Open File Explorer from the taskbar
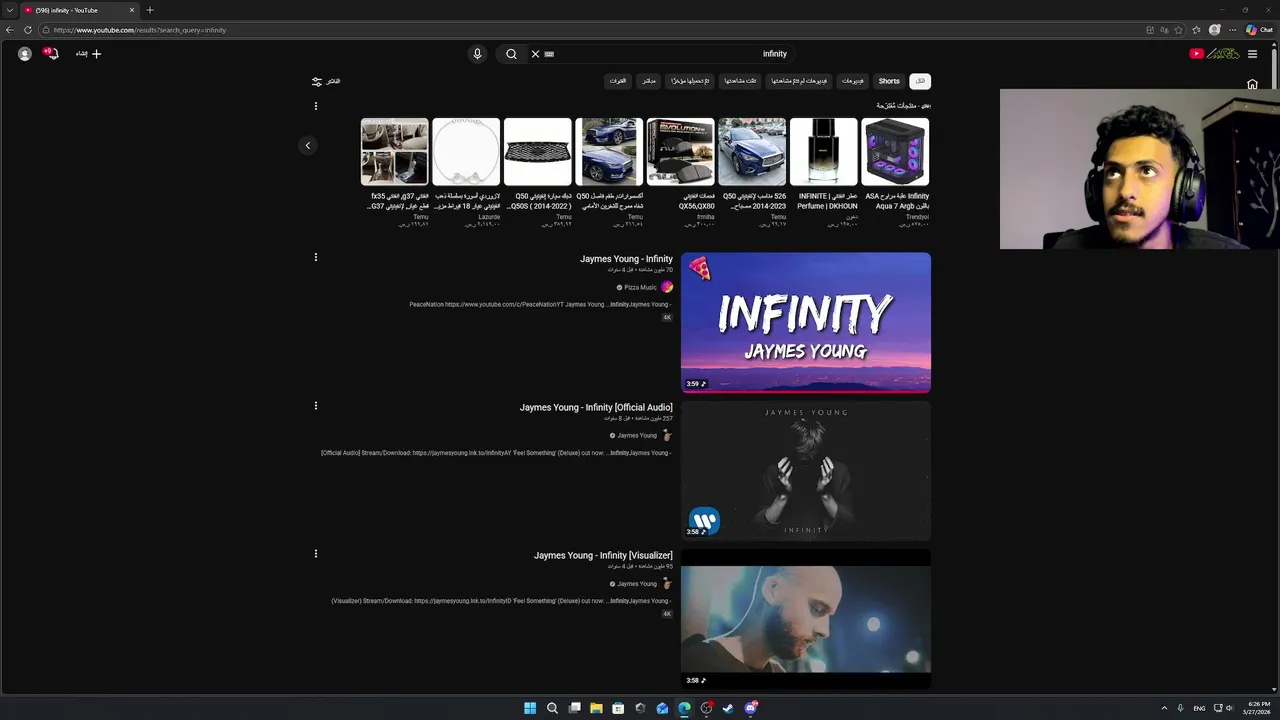The height and width of the screenshot is (720, 1280). point(596,708)
